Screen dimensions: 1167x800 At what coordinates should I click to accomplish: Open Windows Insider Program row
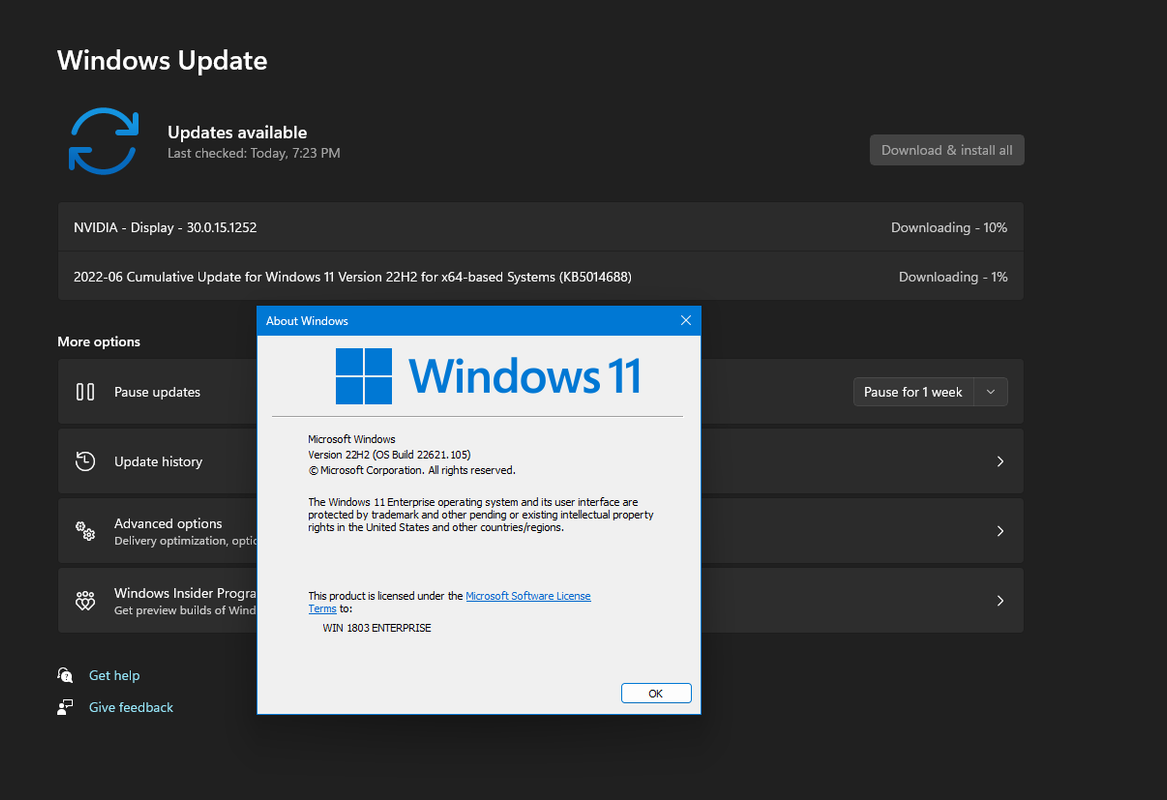click(x=540, y=601)
